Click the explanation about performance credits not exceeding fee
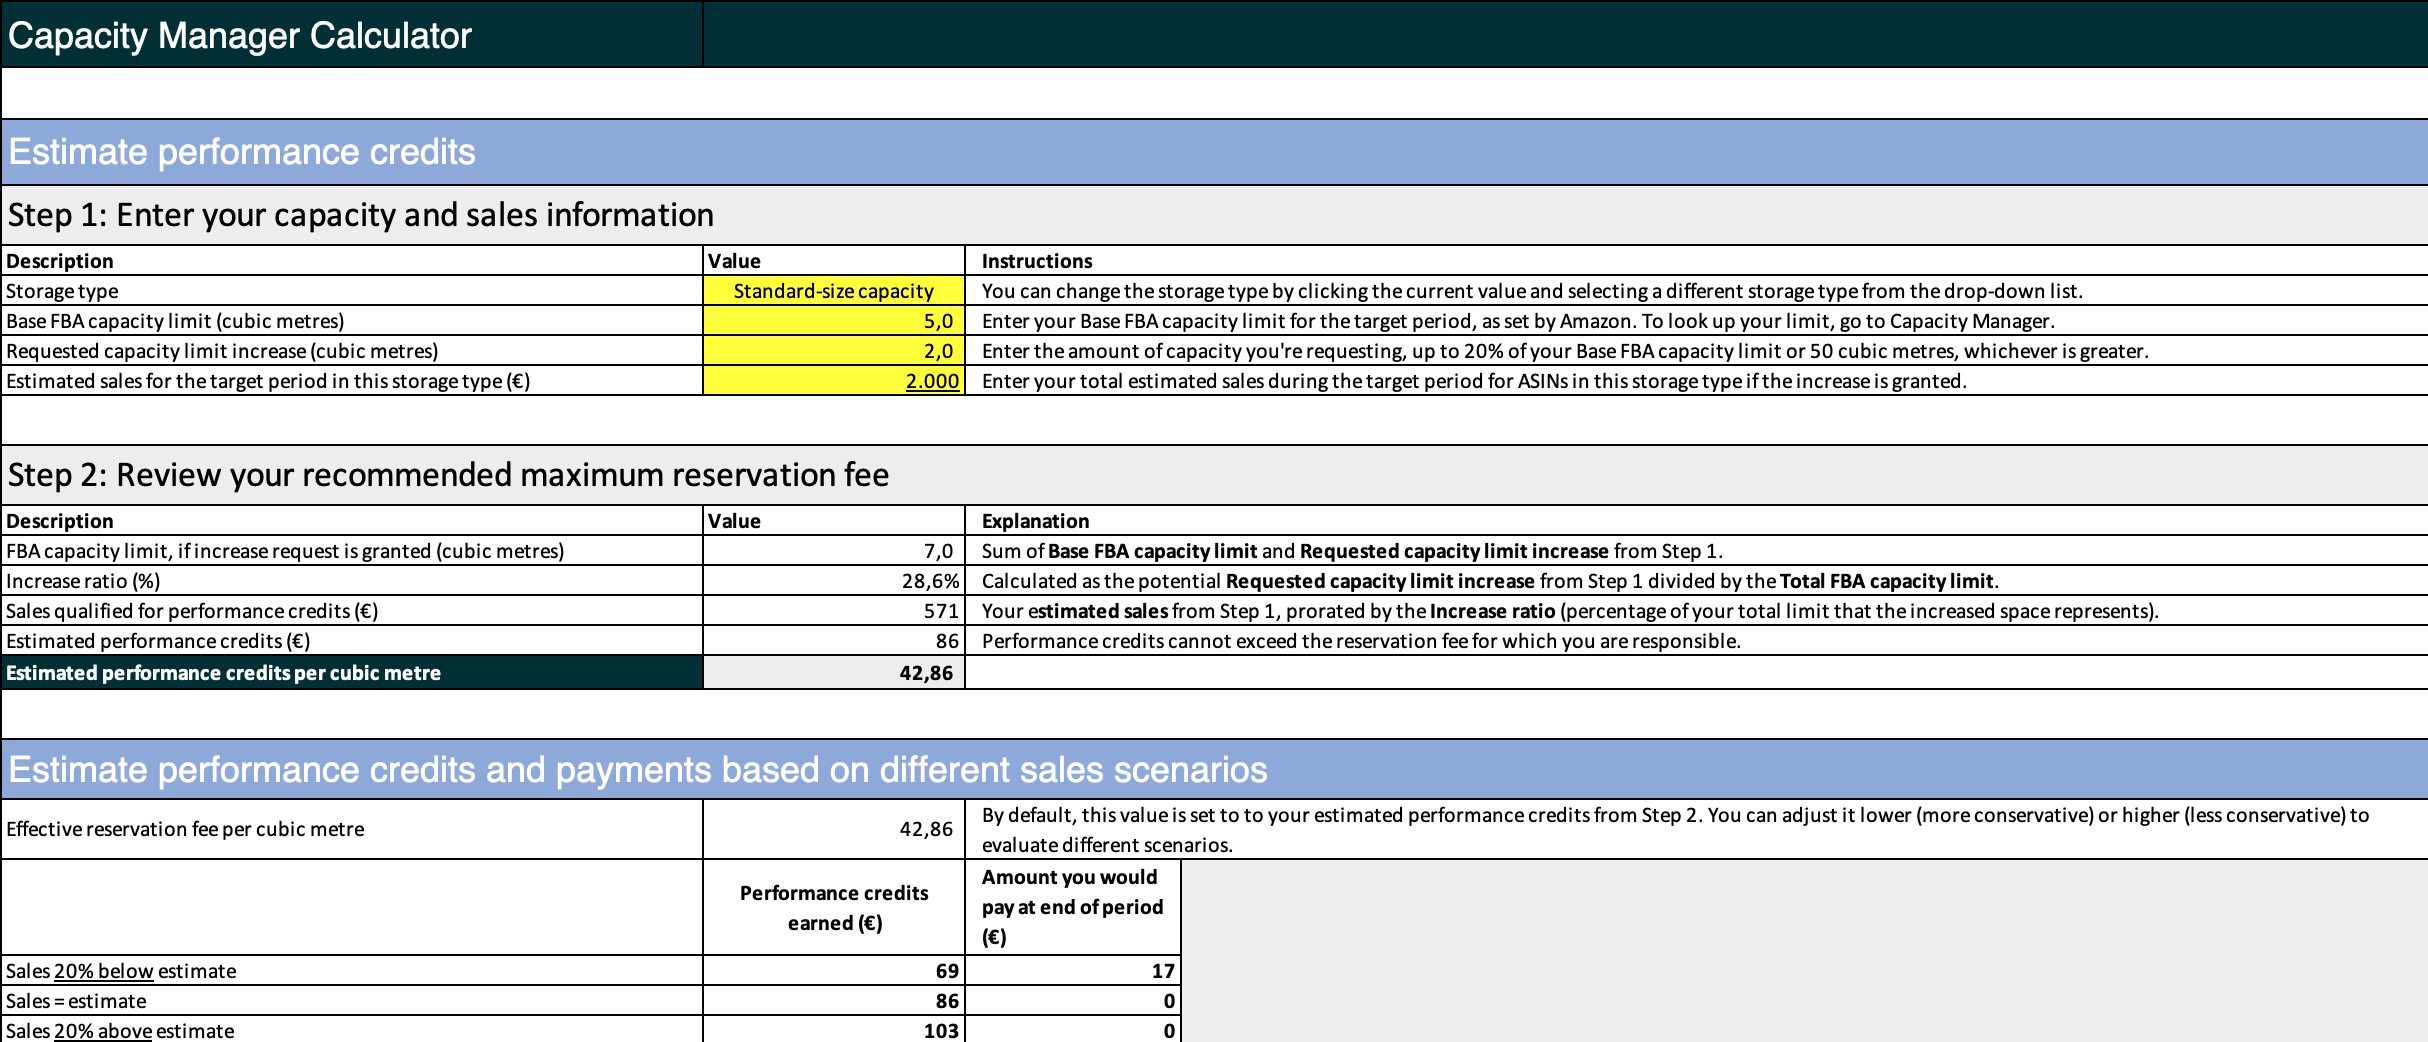 tap(1361, 641)
